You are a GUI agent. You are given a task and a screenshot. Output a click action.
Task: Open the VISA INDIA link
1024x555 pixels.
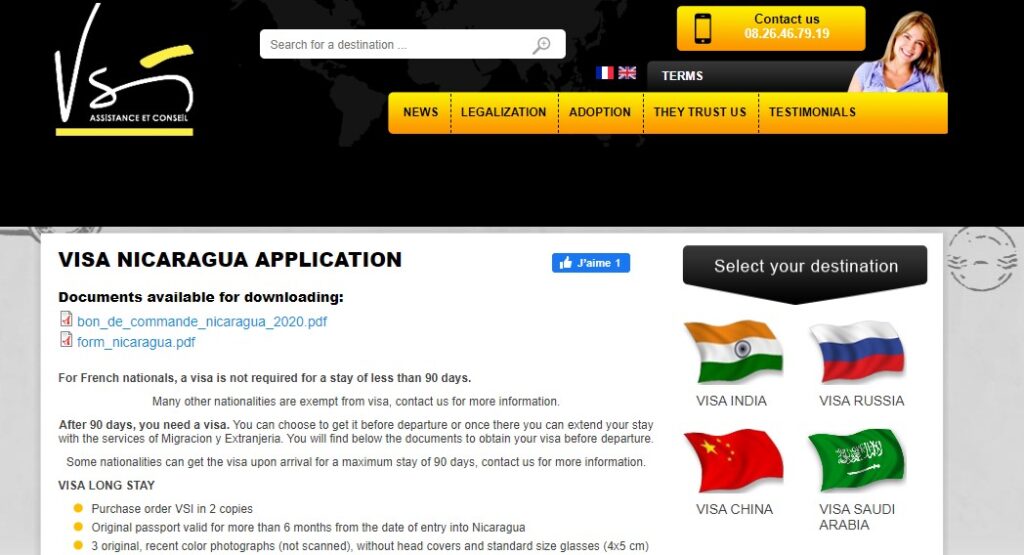point(731,401)
